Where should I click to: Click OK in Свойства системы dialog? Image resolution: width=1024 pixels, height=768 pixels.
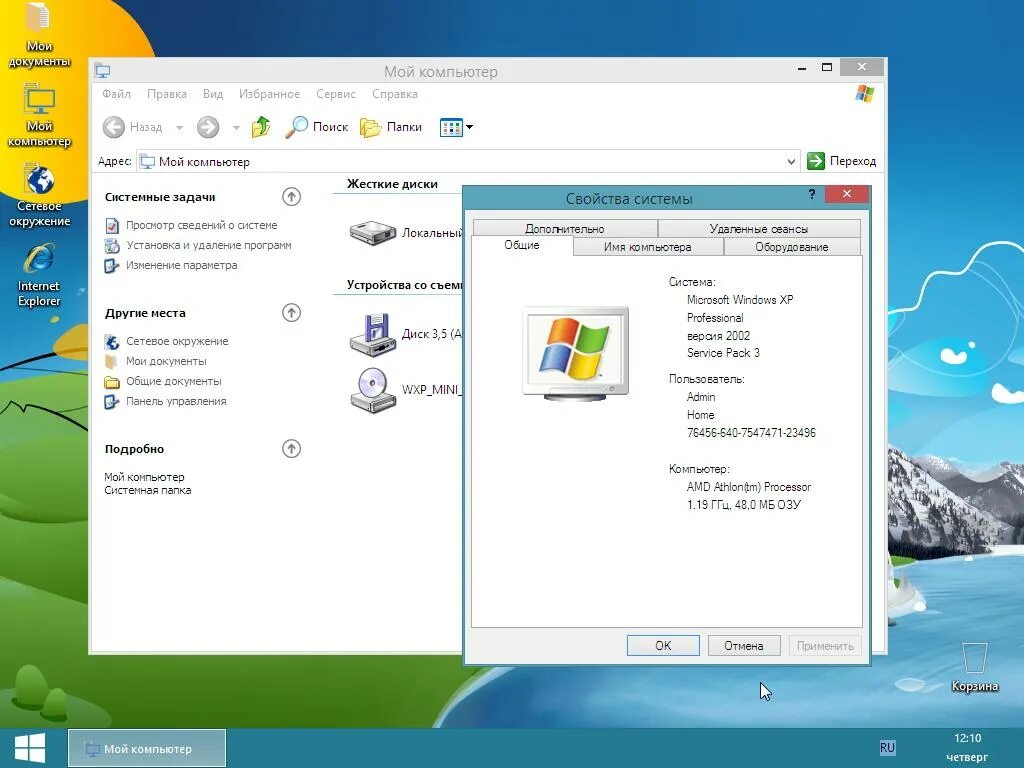[x=663, y=645]
